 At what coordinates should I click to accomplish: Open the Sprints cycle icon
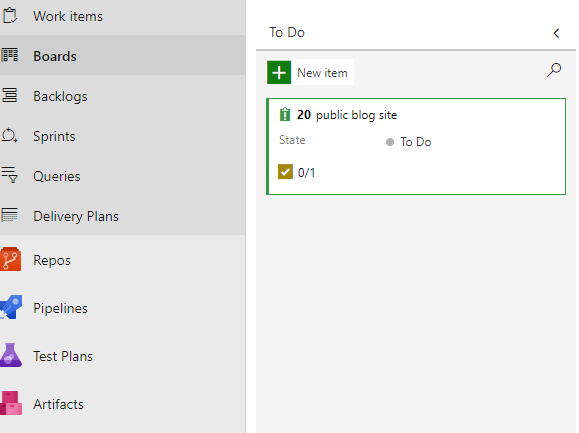[x=9, y=135]
